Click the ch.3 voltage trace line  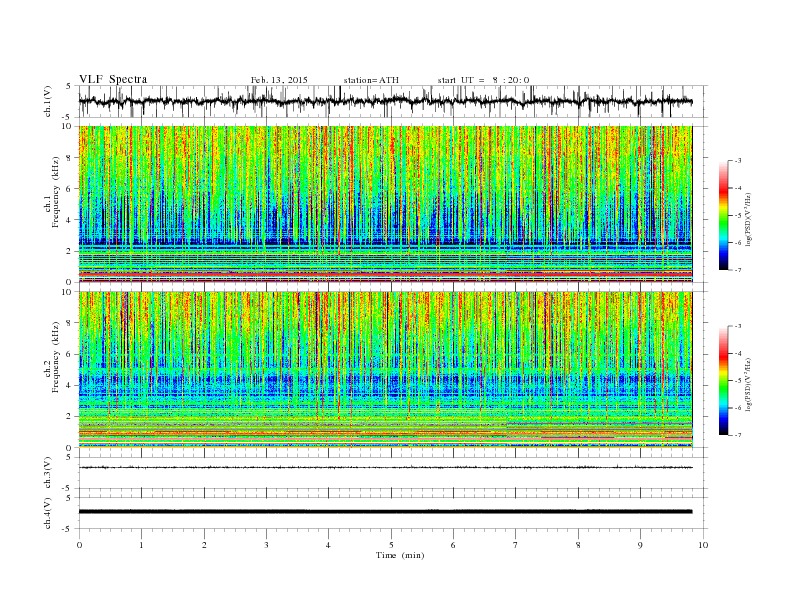pos(385,468)
